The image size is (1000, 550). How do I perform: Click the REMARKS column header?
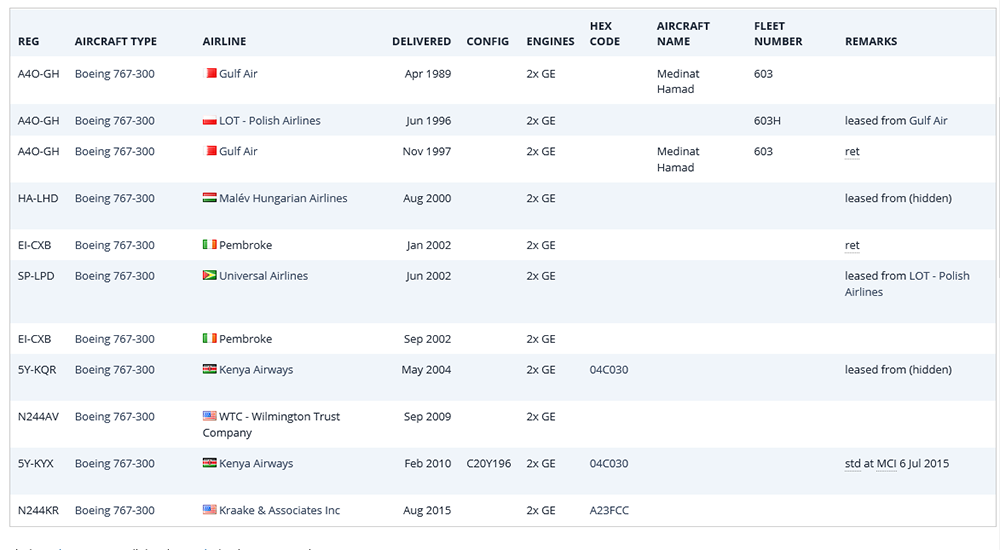871,41
